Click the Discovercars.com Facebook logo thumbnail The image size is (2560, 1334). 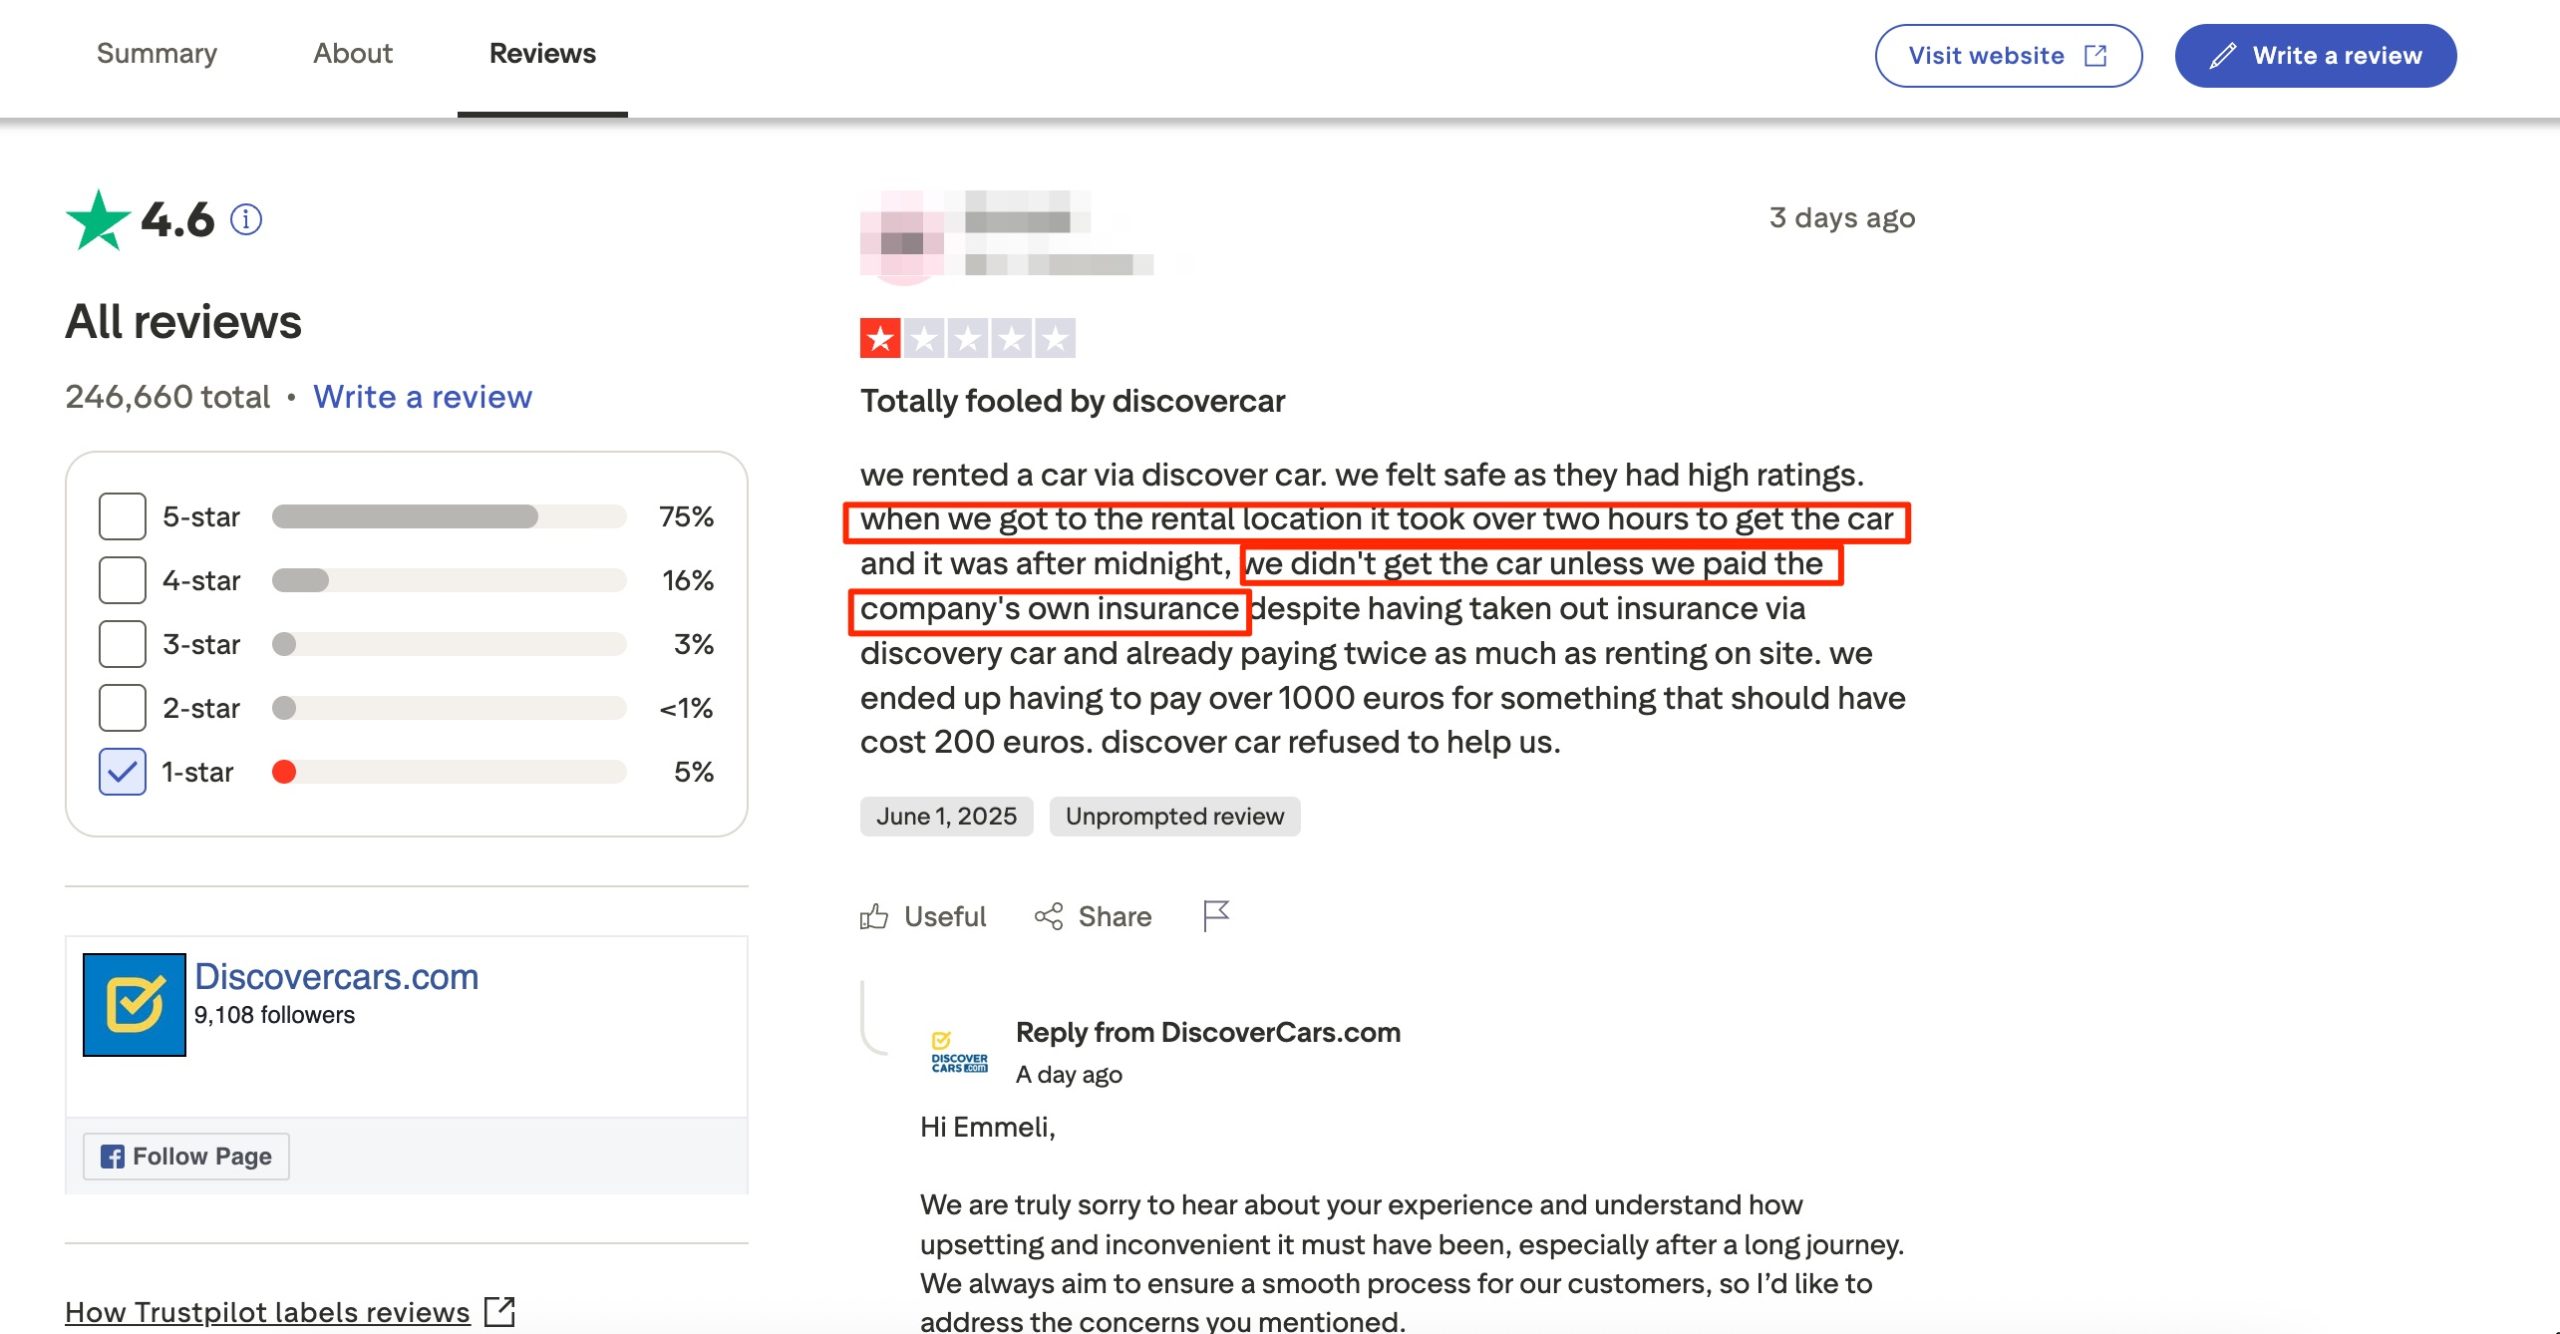pos(134,1004)
